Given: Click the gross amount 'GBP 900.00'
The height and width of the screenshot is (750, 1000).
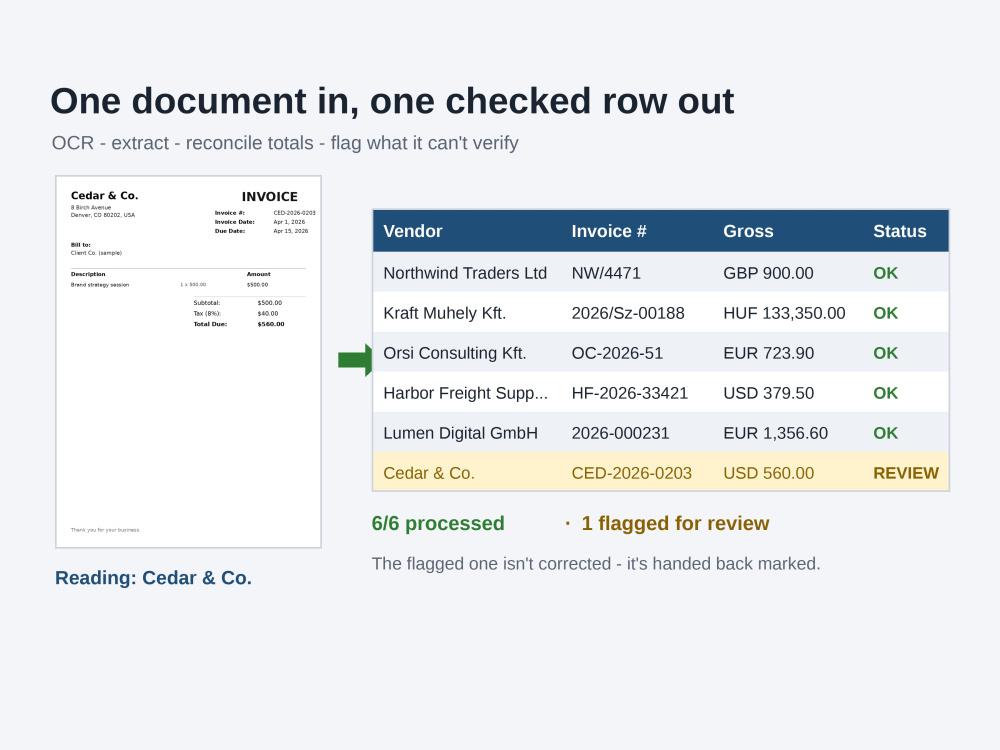Looking at the screenshot, I should [768, 273].
